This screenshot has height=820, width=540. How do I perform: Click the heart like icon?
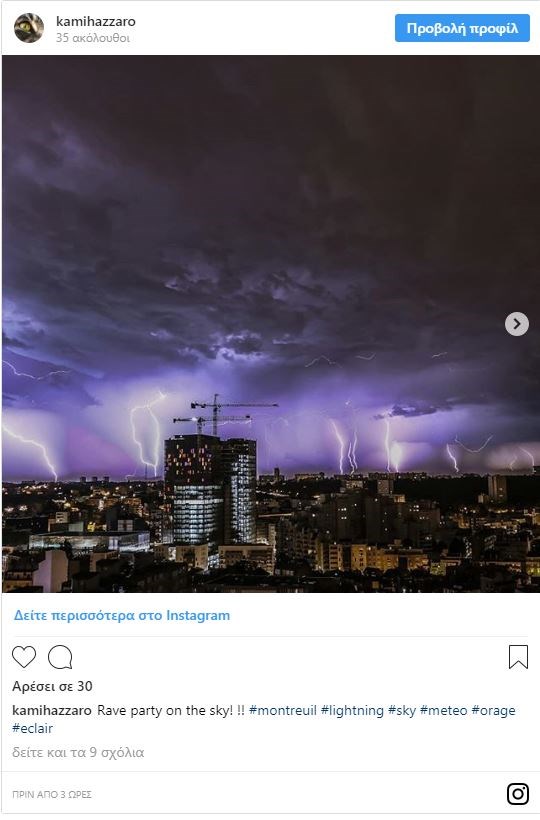(x=24, y=657)
